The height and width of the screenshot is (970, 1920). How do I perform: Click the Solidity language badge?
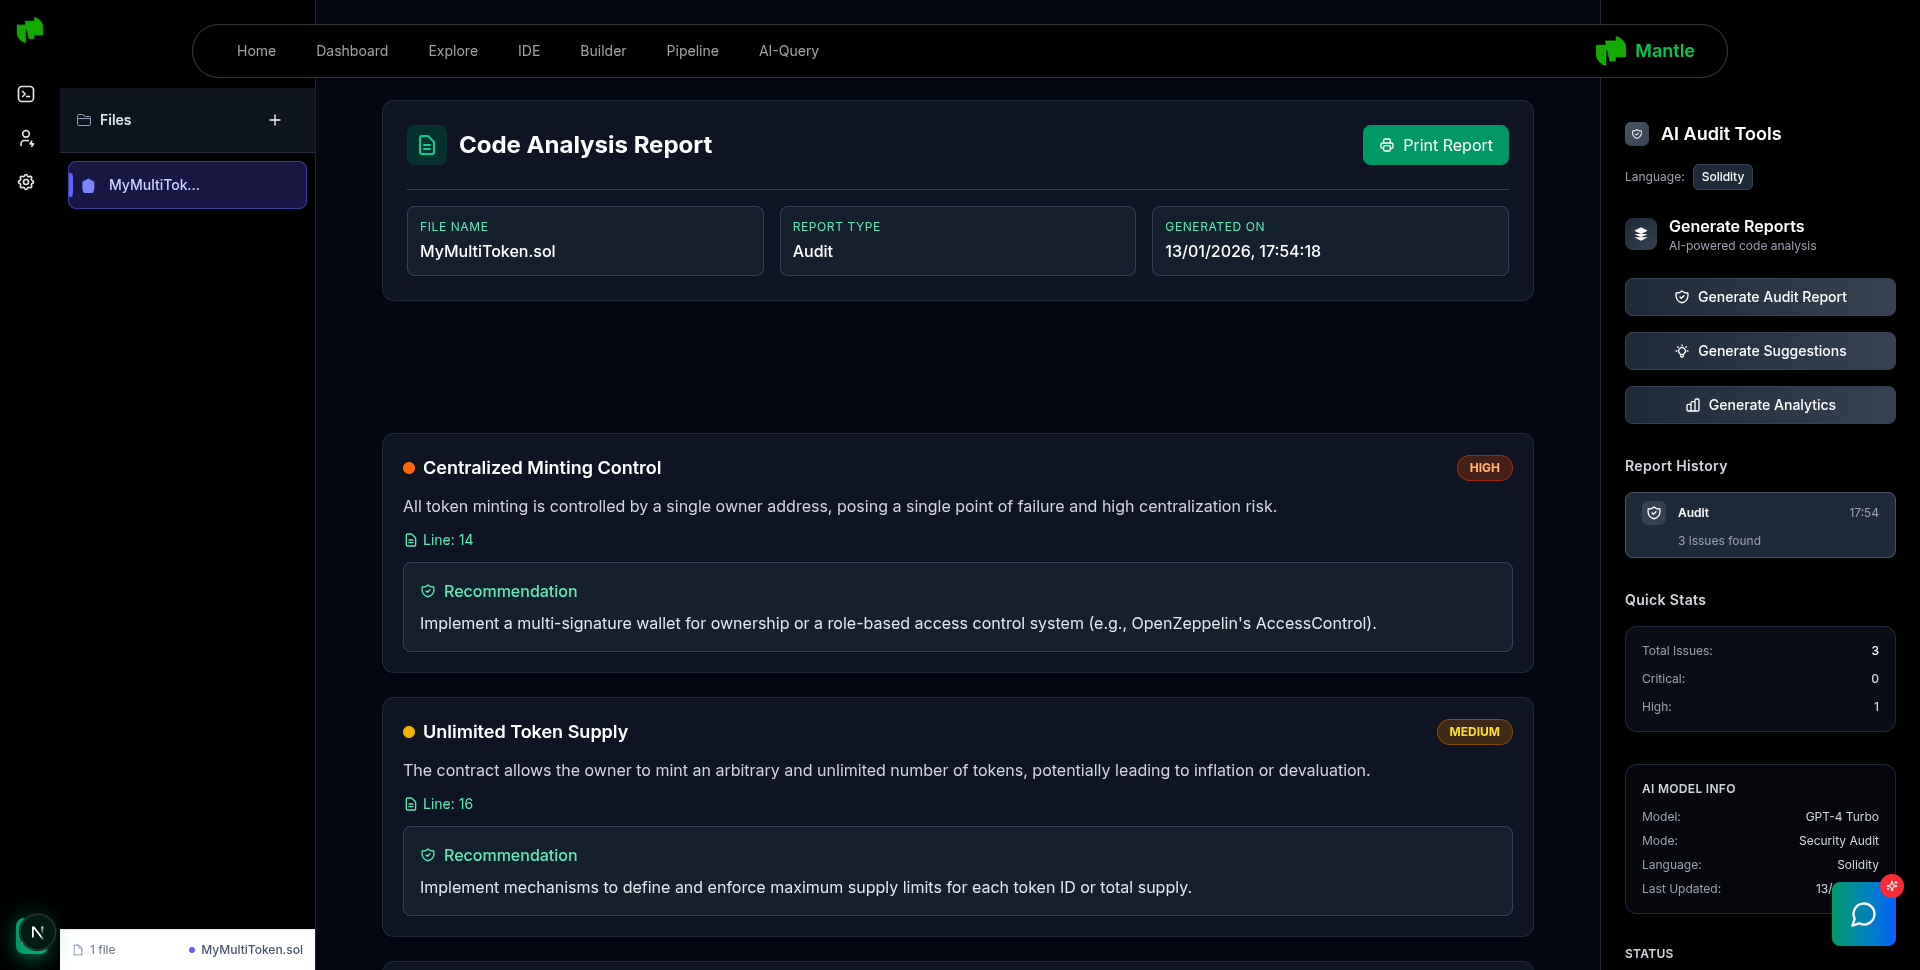[1722, 177]
